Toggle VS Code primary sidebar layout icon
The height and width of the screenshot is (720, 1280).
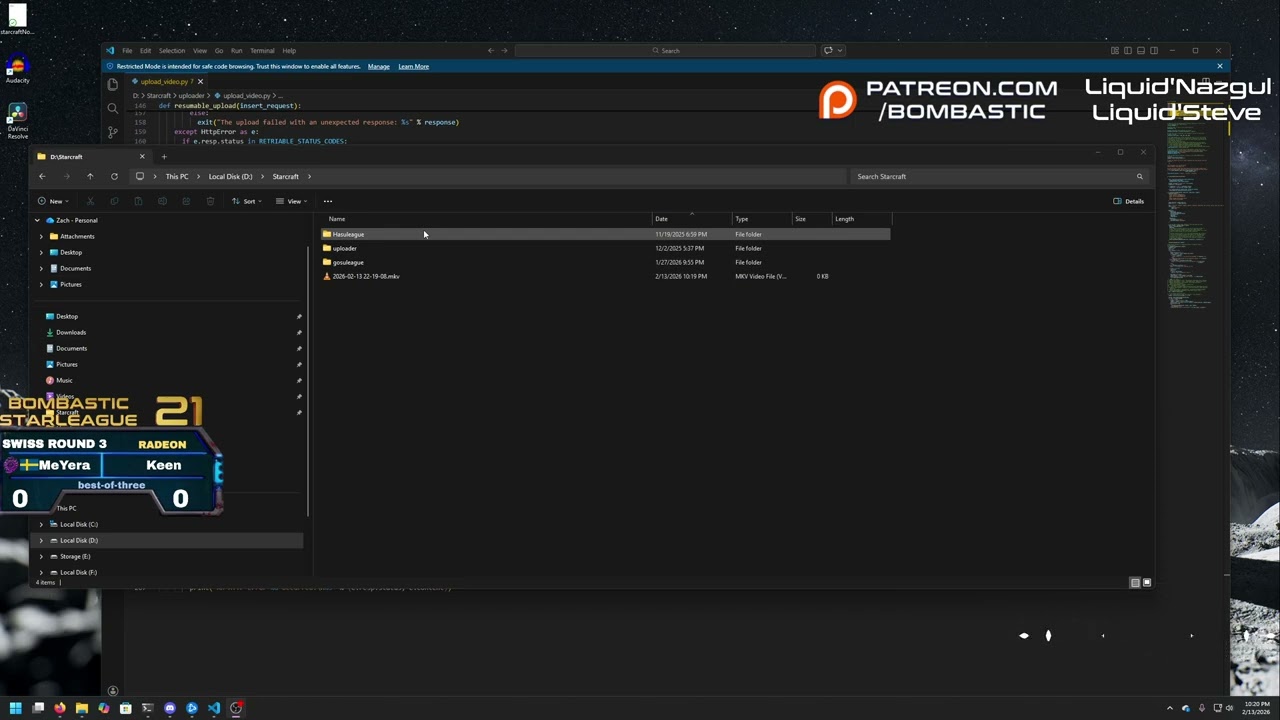1127,50
